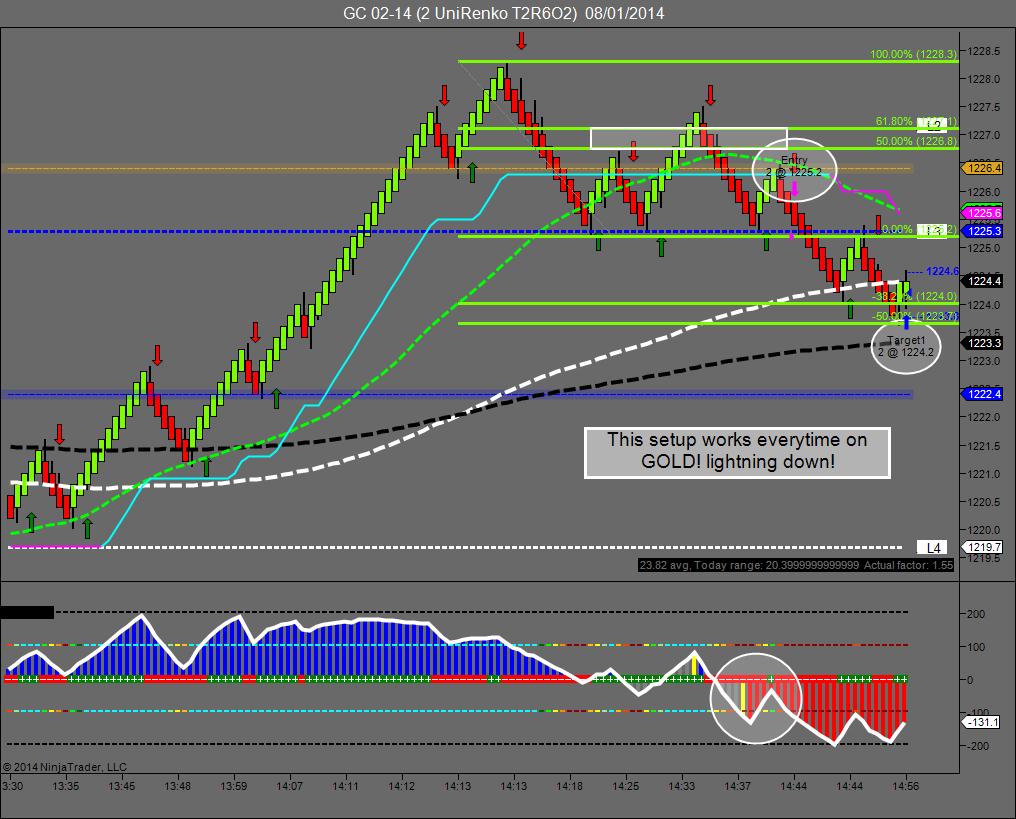Viewport: 1016px width, 819px height.
Task: Click the 50.00% (1226.8) Fibonacci label
Action: point(916,141)
